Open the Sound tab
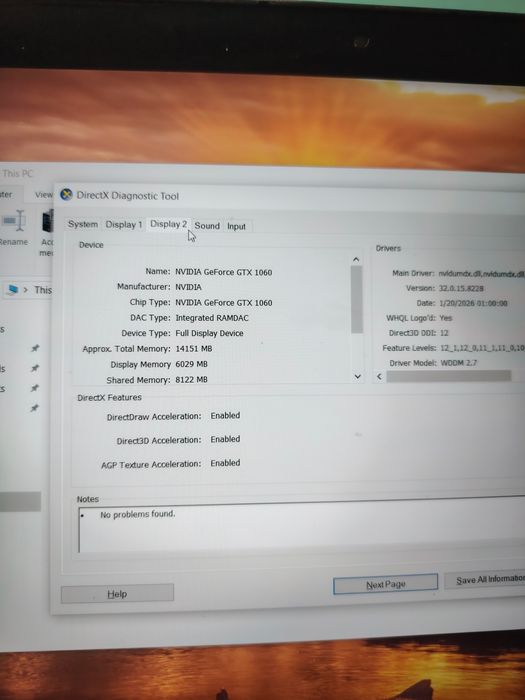The height and width of the screenshot is (700, 525). (207, 226)
